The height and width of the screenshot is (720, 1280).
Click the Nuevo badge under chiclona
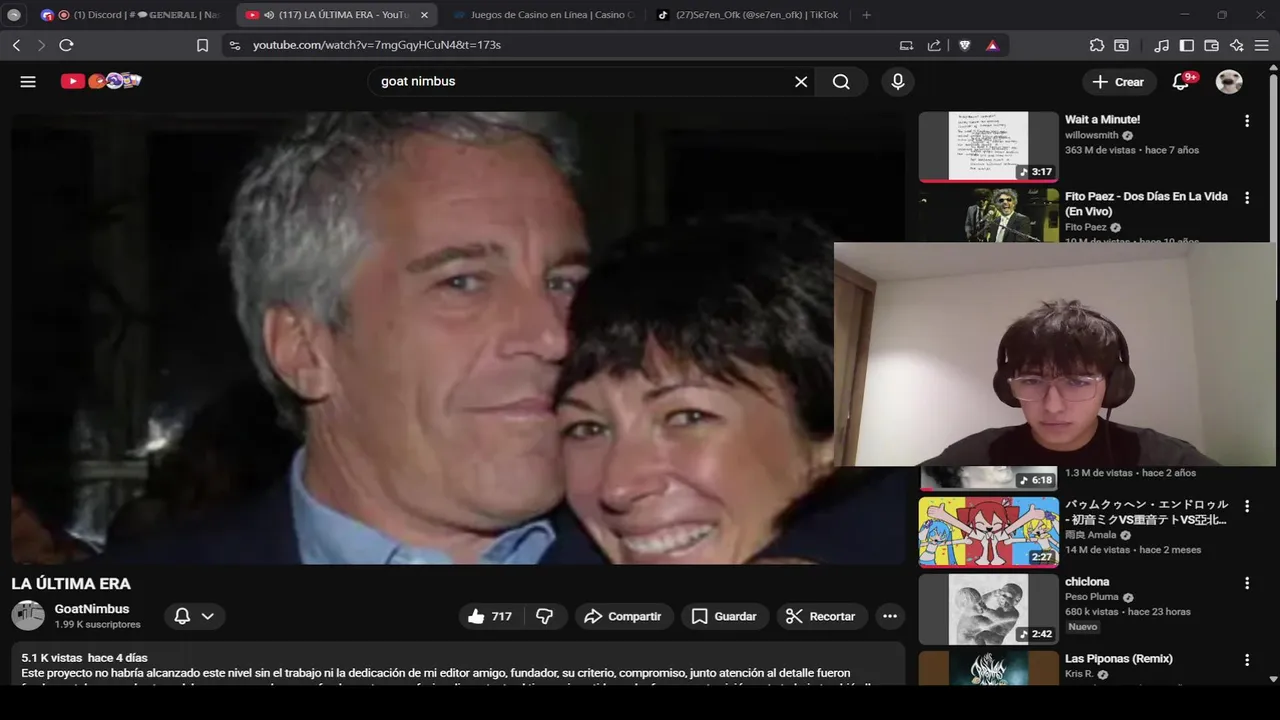[1083, 627]
